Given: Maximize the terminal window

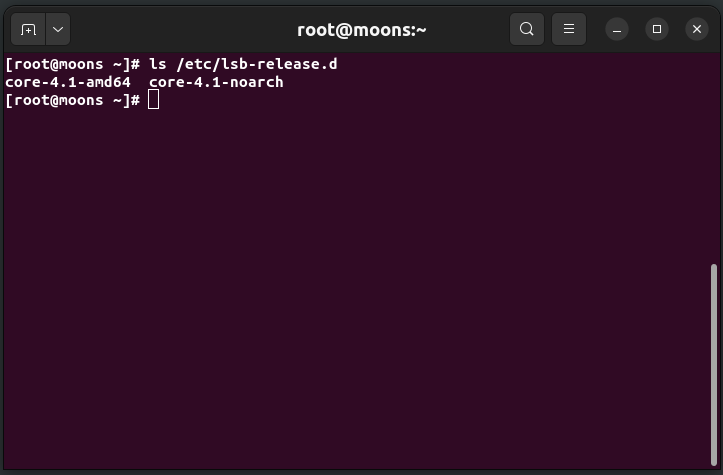Looking at the screenshot, I should (x=657, y=30).
